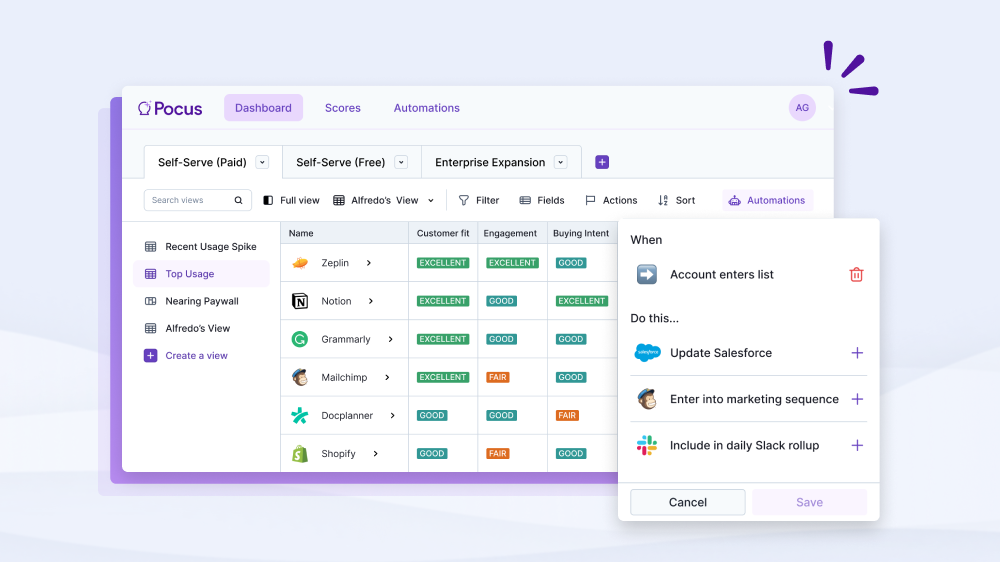Viewport: 1000px width, 562px height.
Task: Open the Top Usage view
Action: (201, 274)
